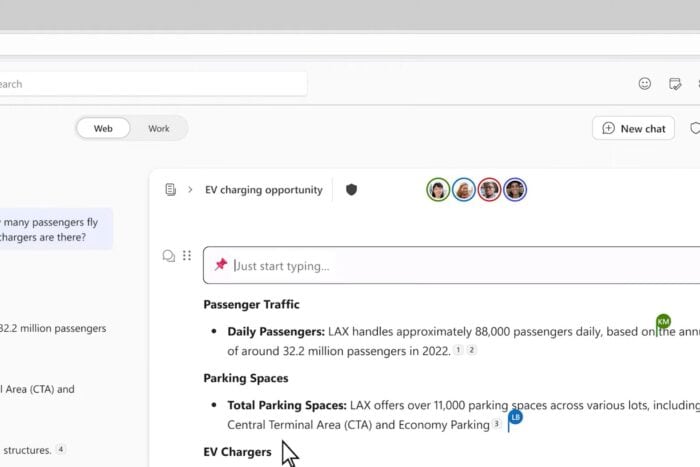Viewport: 700px width, 467px height.
Task: Open the comment bubble icon
Action: (x=169, y=256)
